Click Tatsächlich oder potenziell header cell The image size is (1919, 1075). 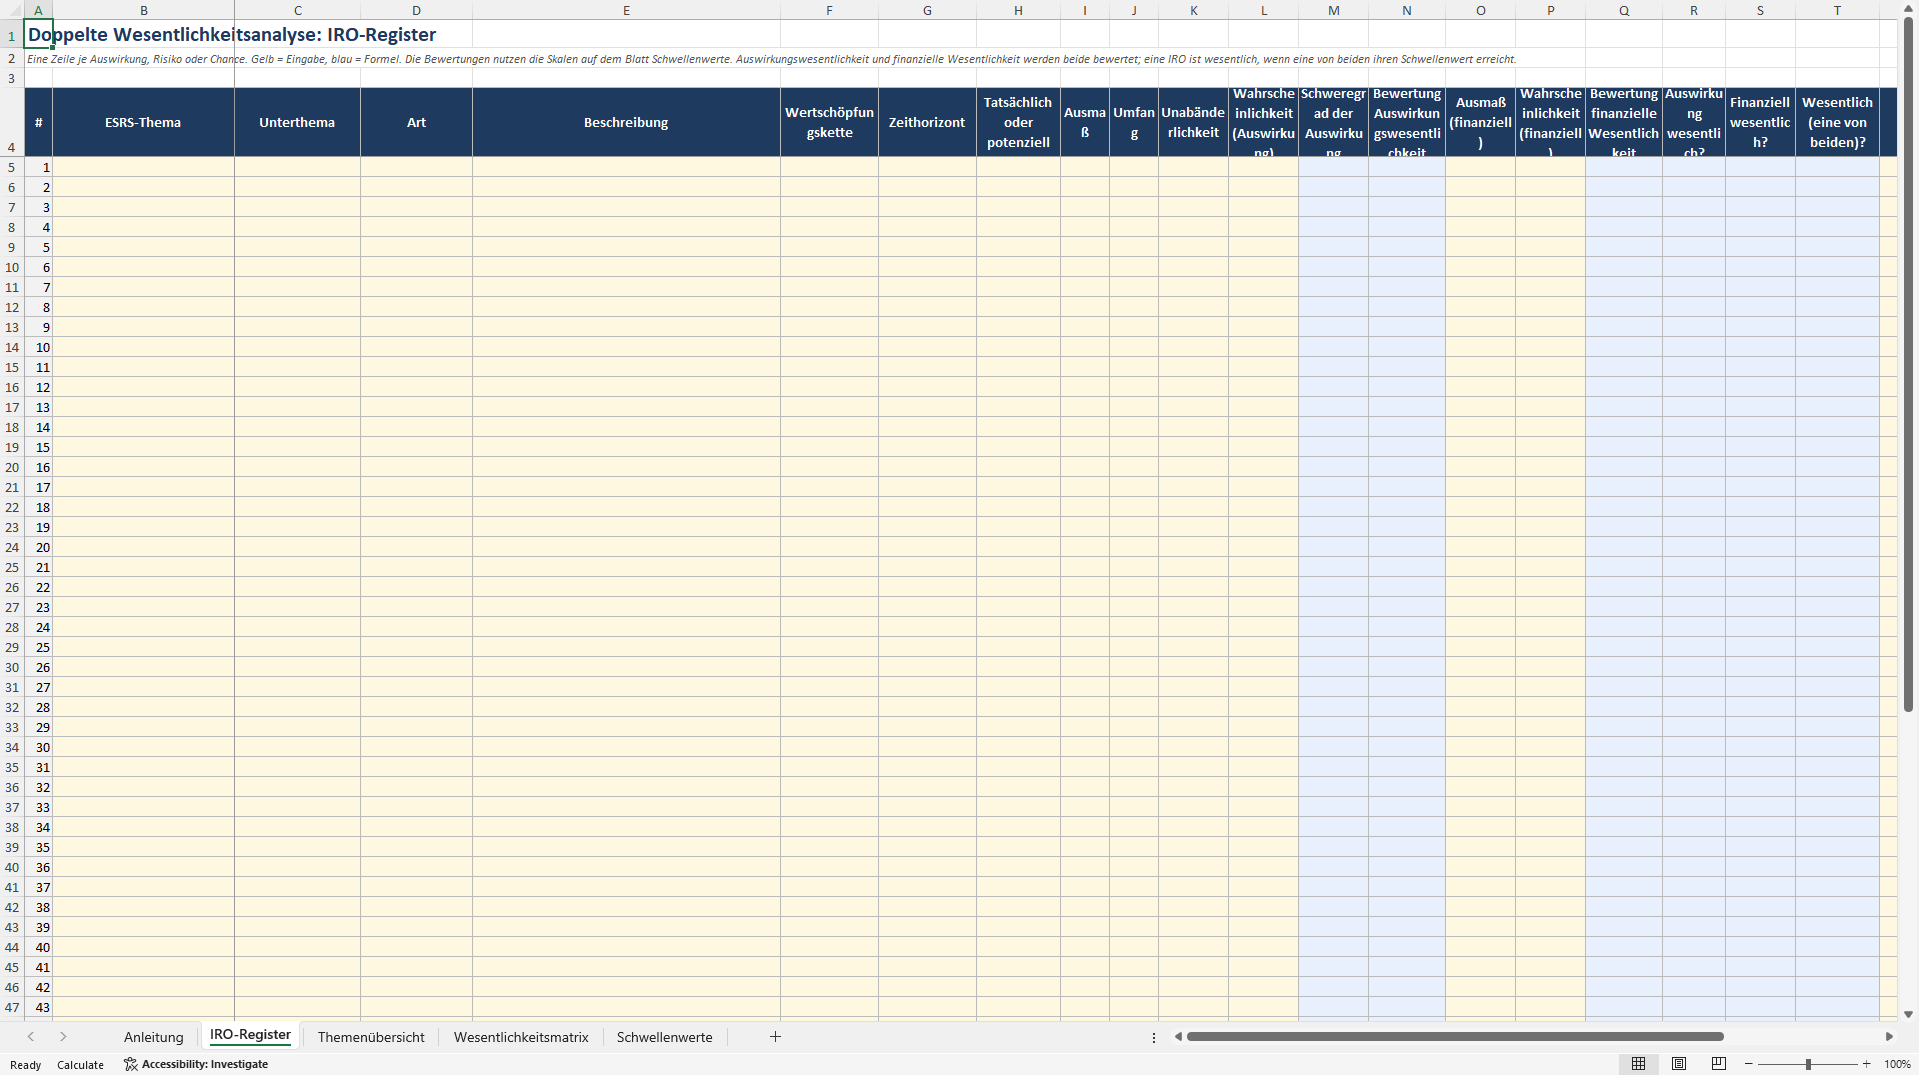[1018, 122]
